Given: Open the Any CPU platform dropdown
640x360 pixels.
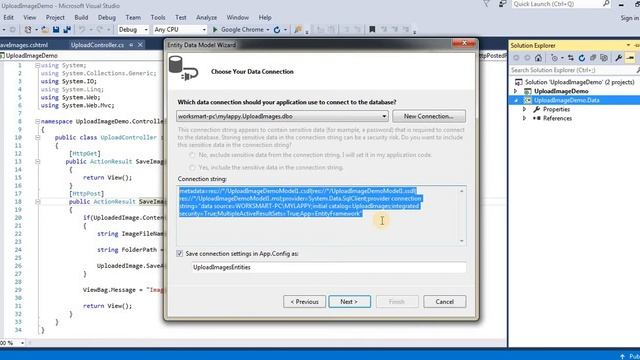Looking at the screenshot, I should pos(204,30).
